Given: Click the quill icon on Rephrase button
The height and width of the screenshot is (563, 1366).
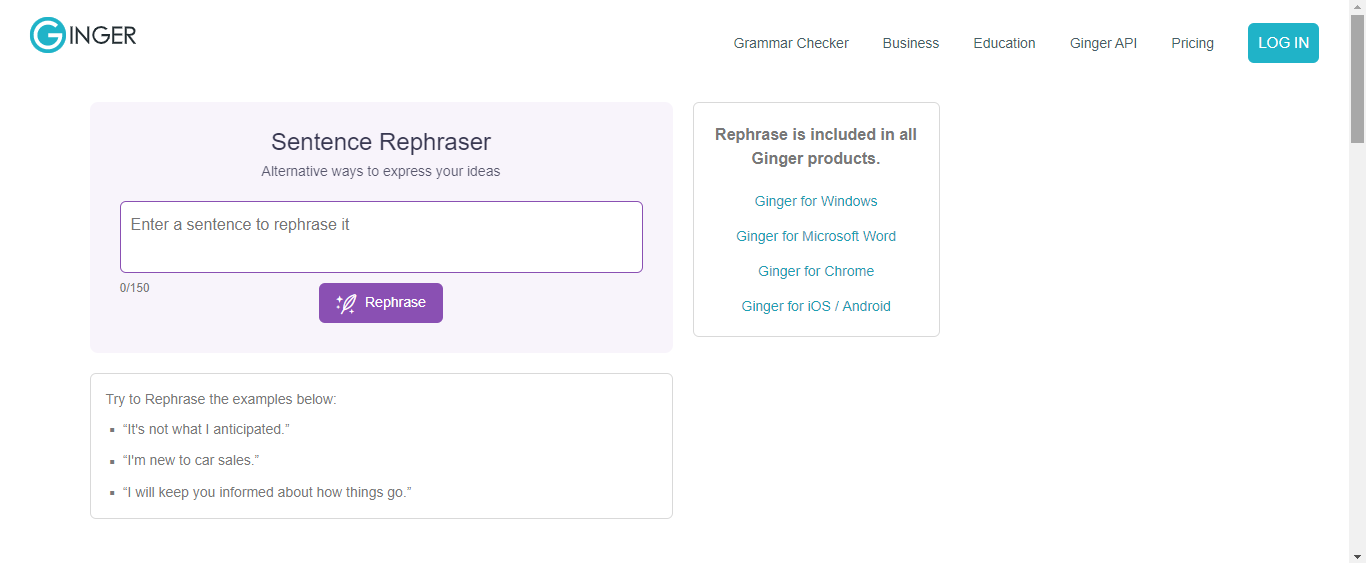Looking at the screenshot, I should tap(346, 303).
